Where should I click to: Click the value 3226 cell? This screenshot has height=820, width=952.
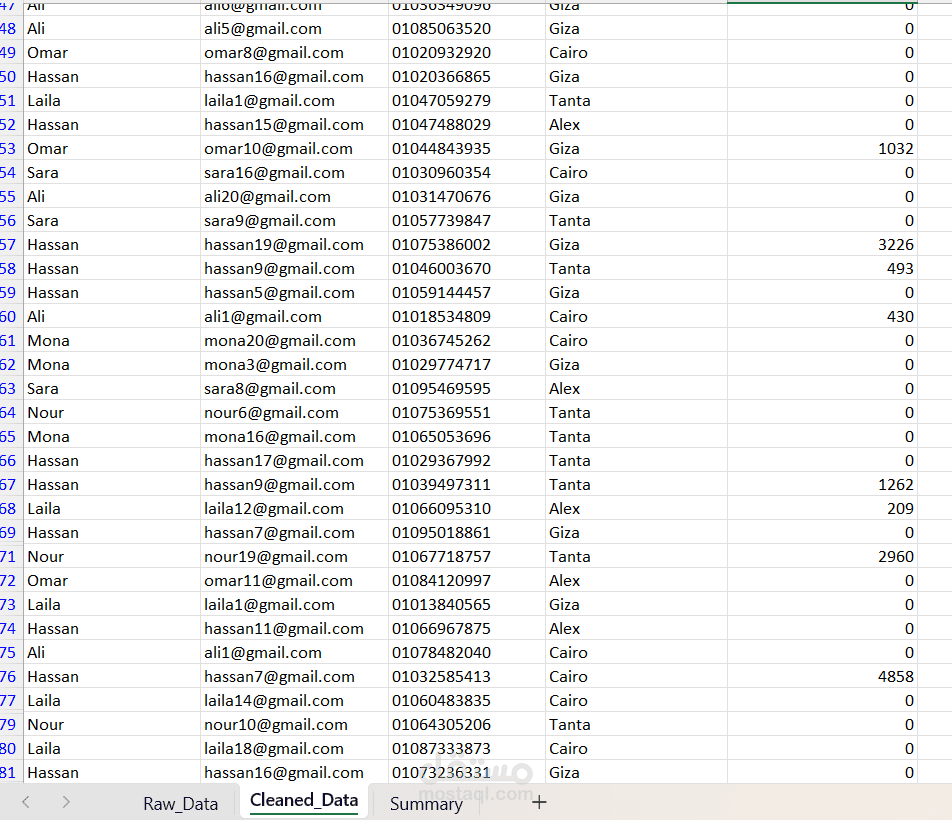pyautogui.click(x=822, y=245)
